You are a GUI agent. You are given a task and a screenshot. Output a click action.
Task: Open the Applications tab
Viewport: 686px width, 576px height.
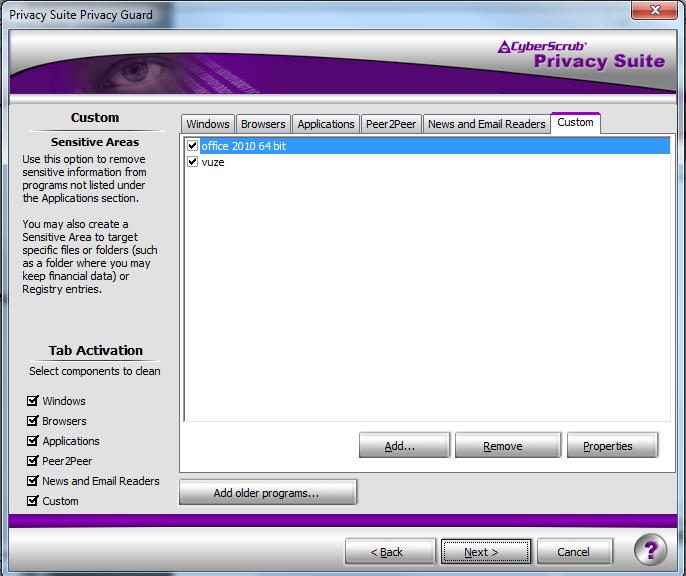click(326, 124)
